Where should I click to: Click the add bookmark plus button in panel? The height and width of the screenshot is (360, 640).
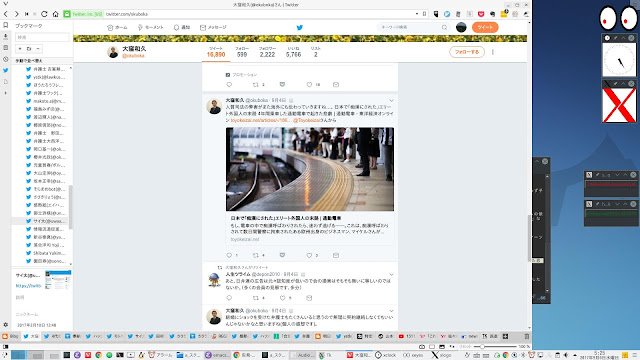[x=20, y=49]
